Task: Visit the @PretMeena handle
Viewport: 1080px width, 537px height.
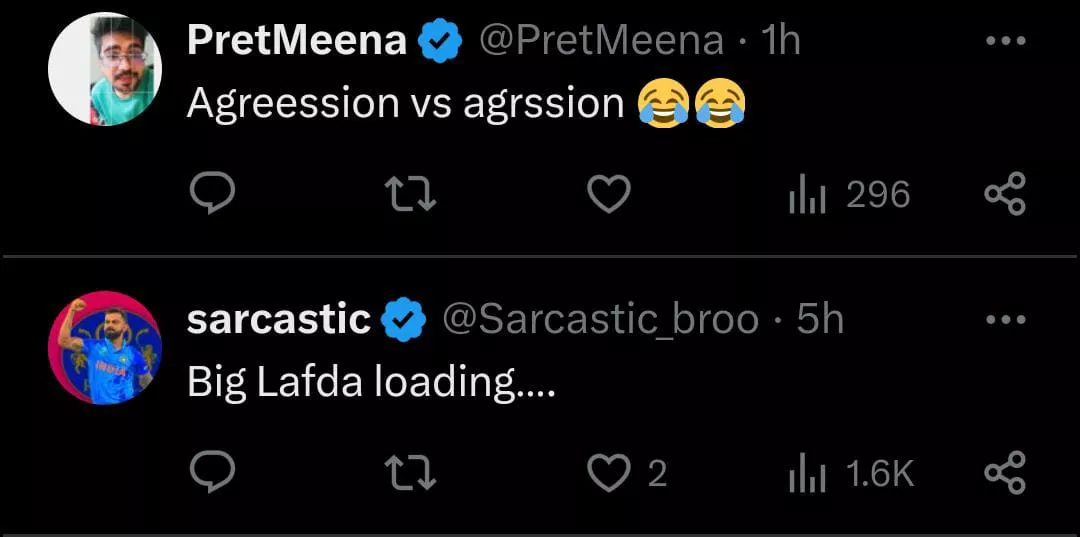Action: pyautogui.click(x=601, y=41)
